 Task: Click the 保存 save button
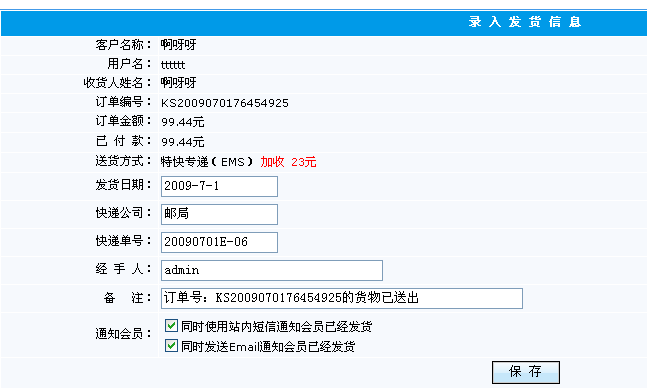click(526, 372)
